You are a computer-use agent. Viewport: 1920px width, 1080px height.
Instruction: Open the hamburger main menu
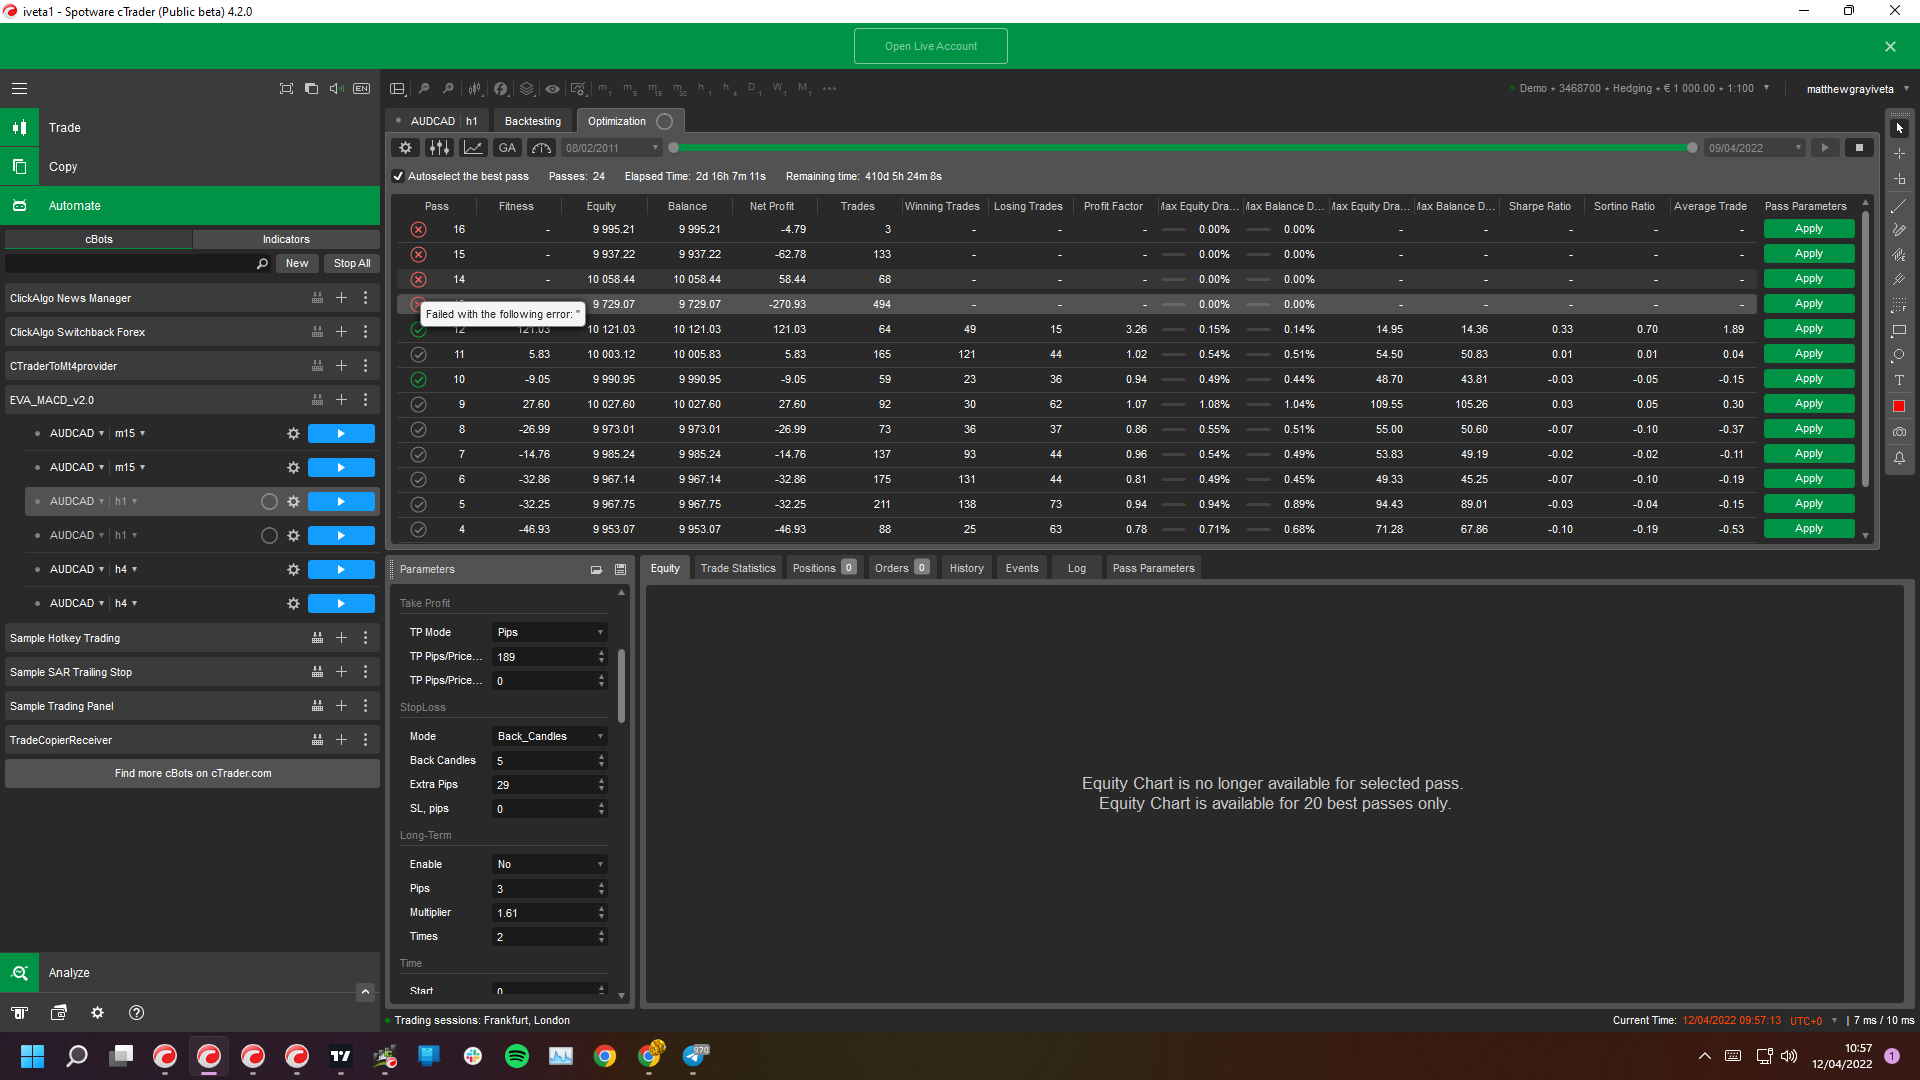[x=19, y=88]
